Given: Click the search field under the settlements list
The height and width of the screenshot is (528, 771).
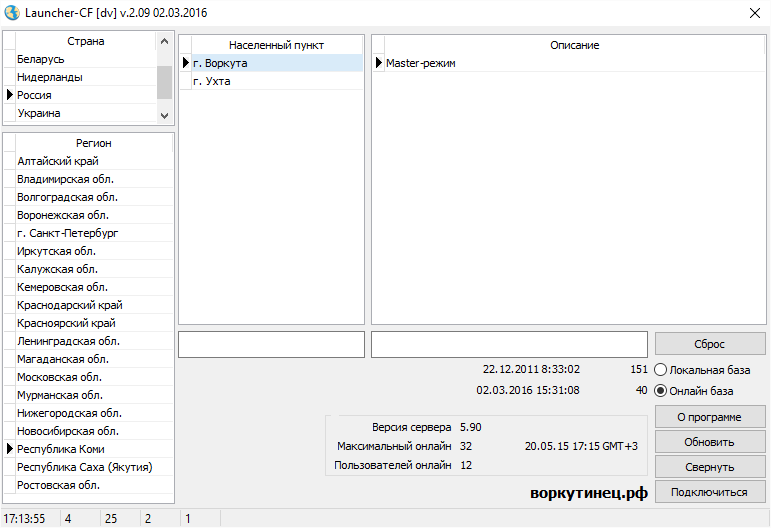Looking at the screenshot, I should pyautogui.click(x=271, y=344).
